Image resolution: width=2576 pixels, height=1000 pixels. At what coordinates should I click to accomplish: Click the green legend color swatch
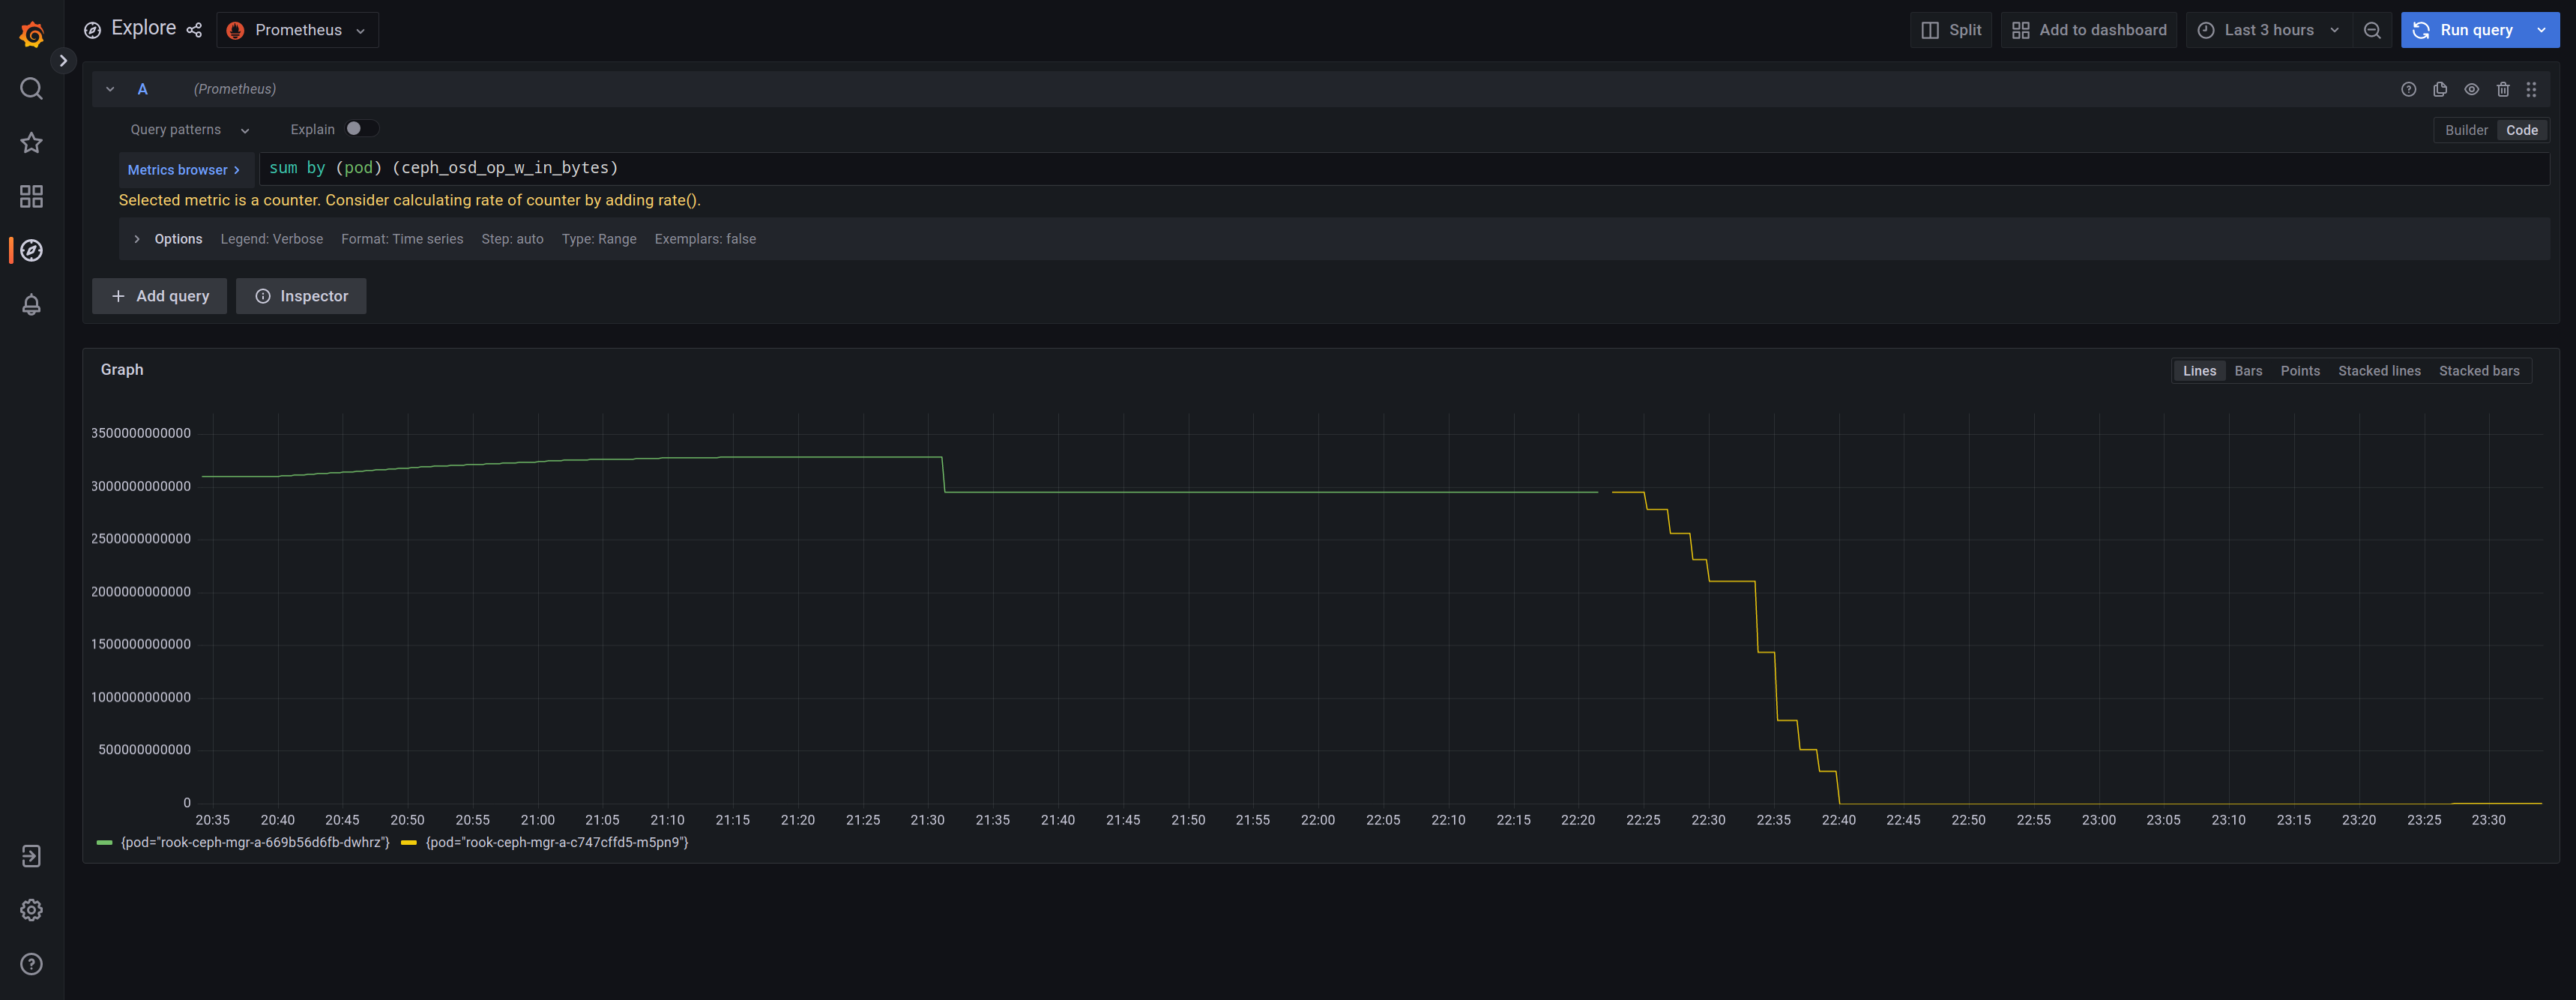click(x=104, y=842)
